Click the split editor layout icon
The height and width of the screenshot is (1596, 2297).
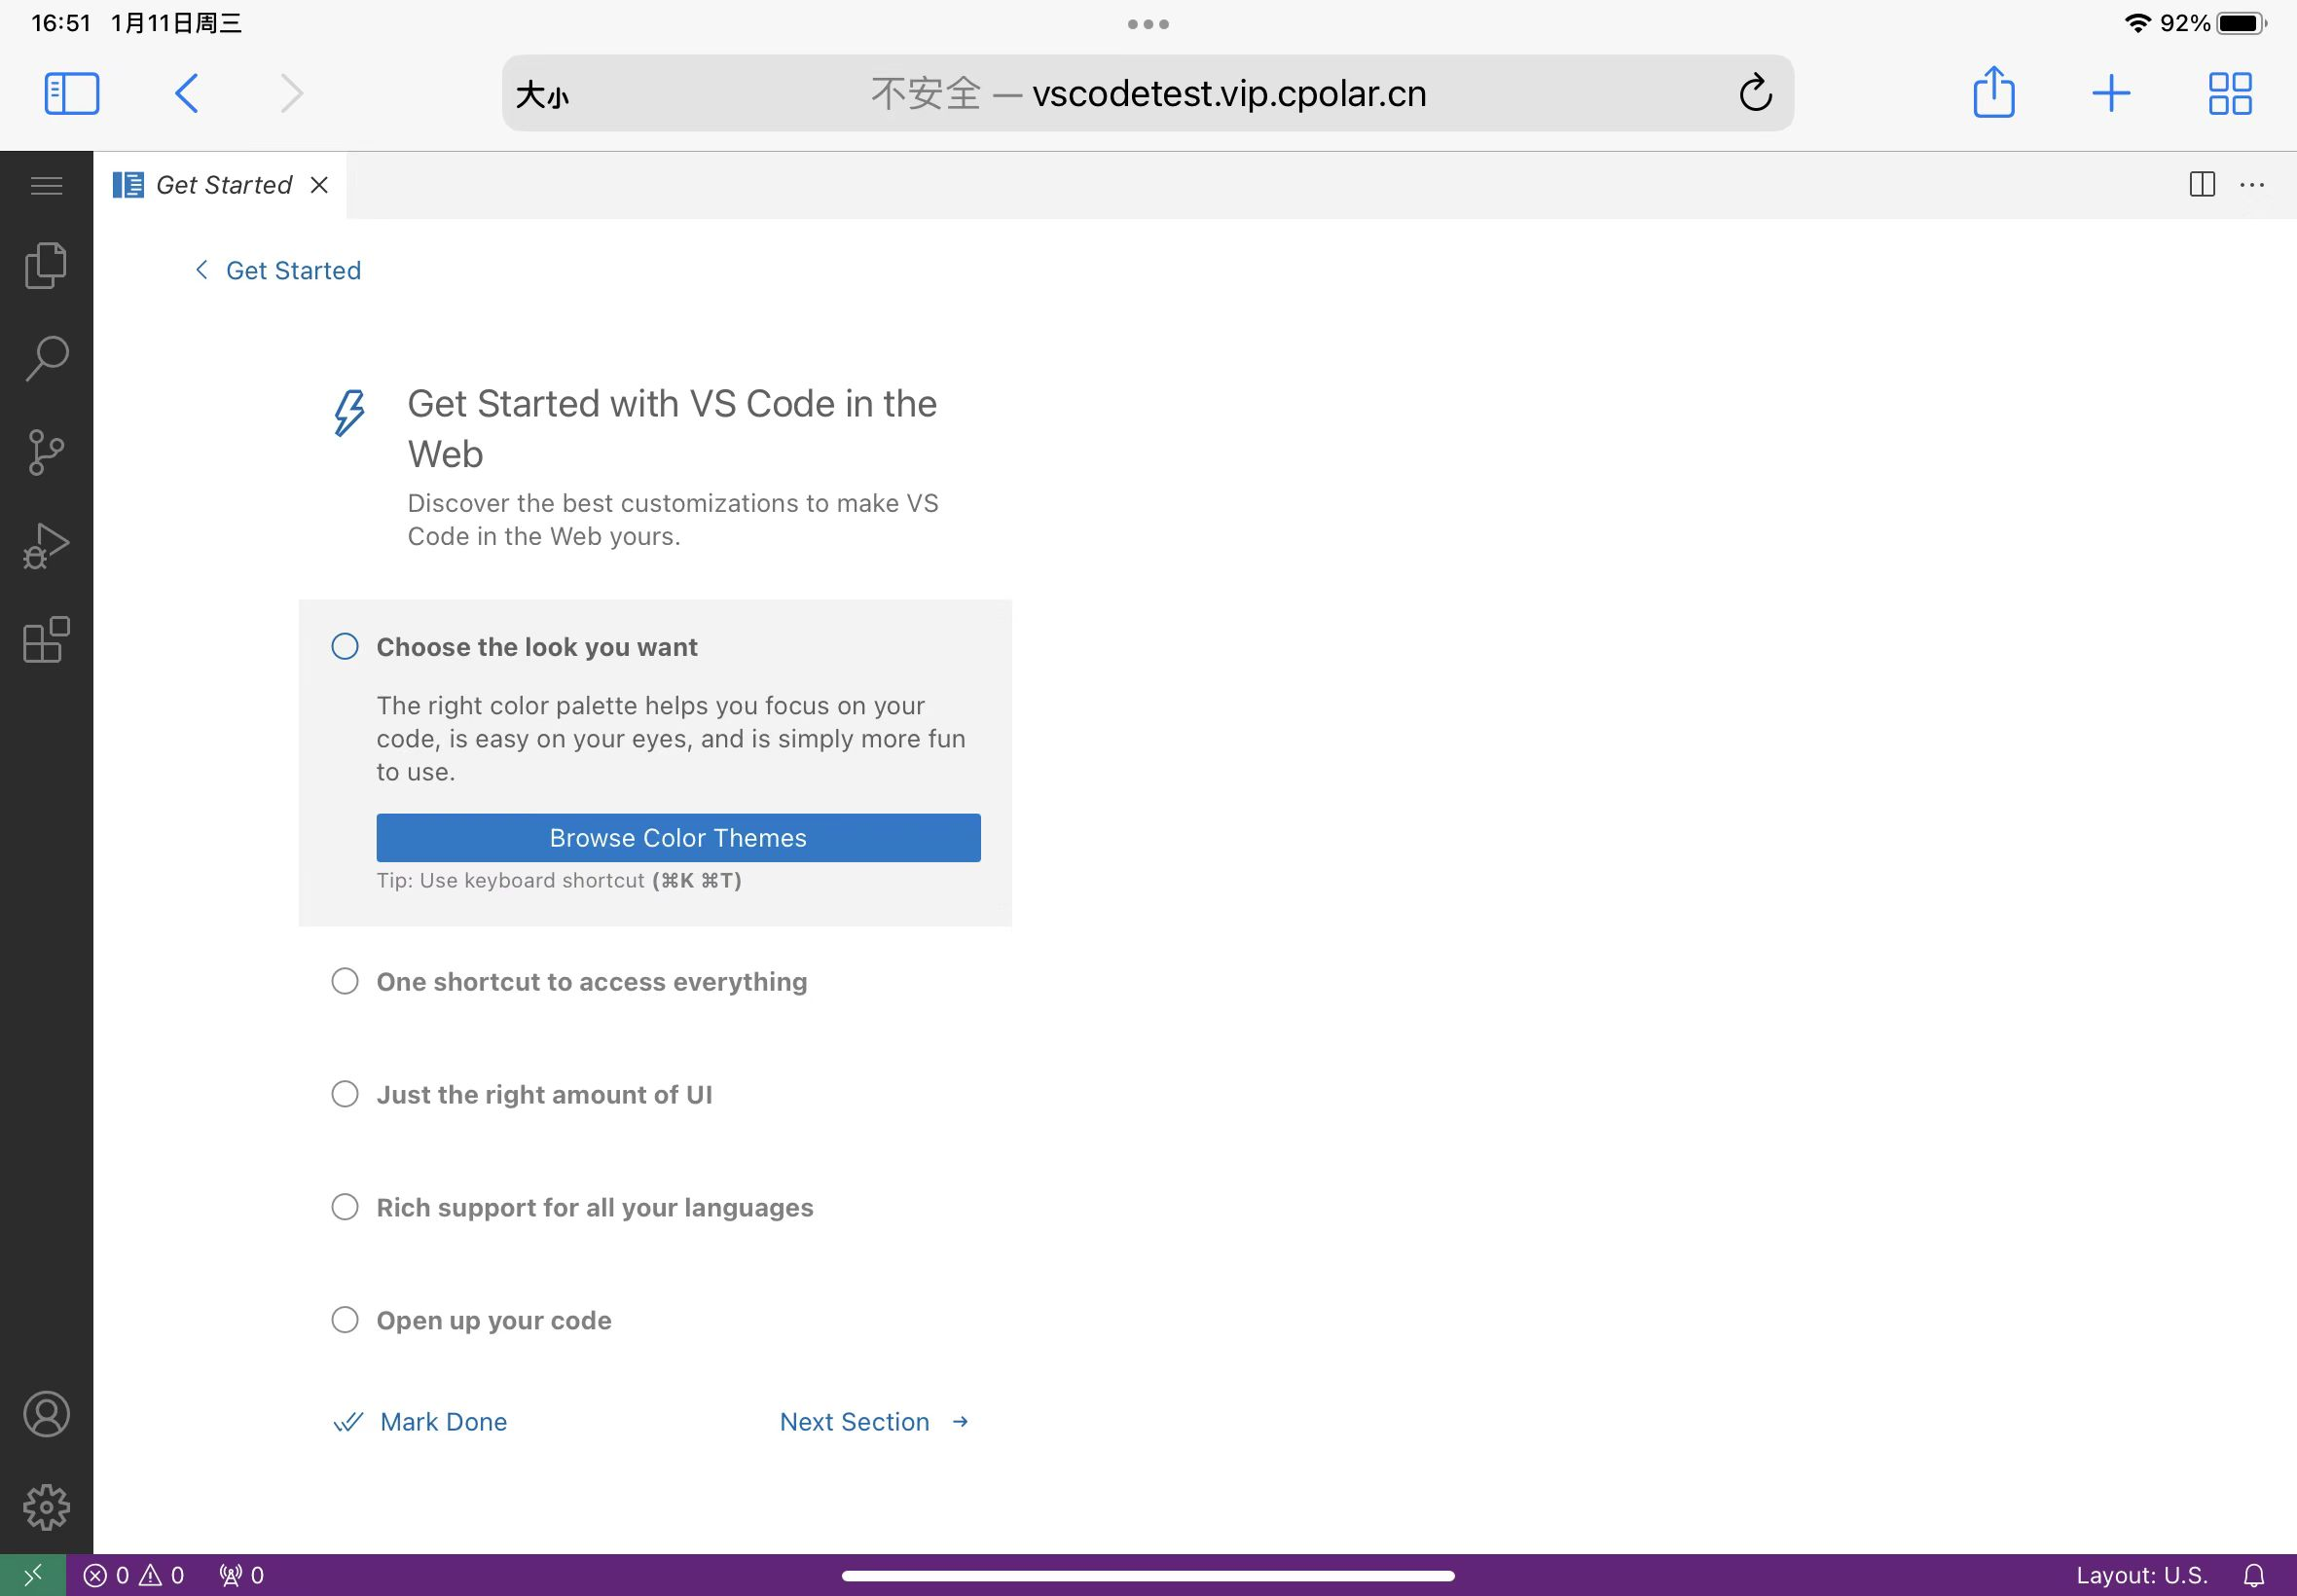[2203, 183]
